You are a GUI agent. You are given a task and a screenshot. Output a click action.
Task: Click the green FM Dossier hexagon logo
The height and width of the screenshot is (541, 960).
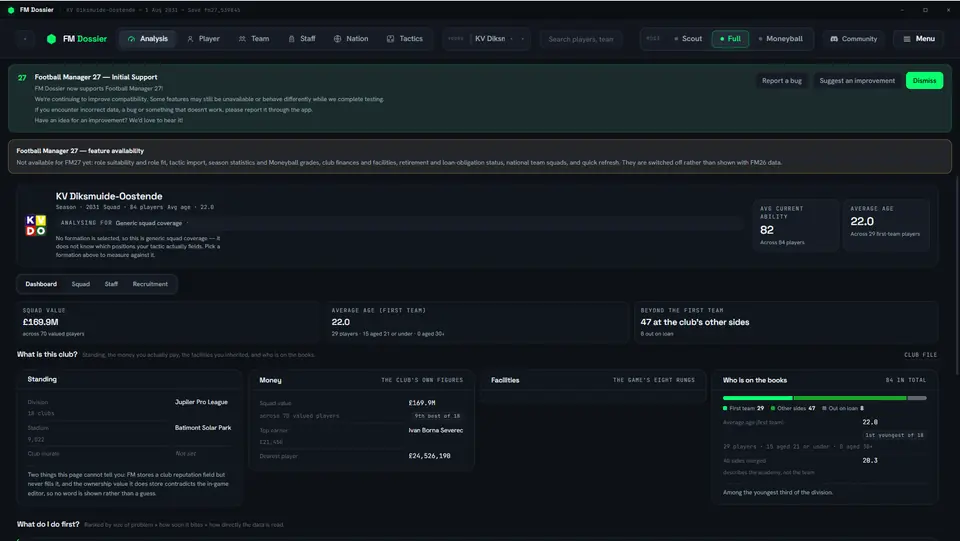click(51, 39)
